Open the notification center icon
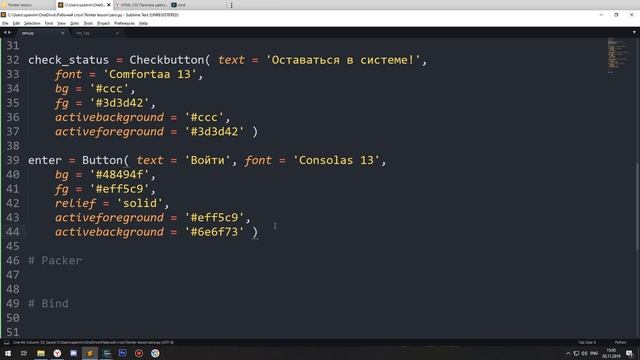The image size is (640, 360). [629, 353]
